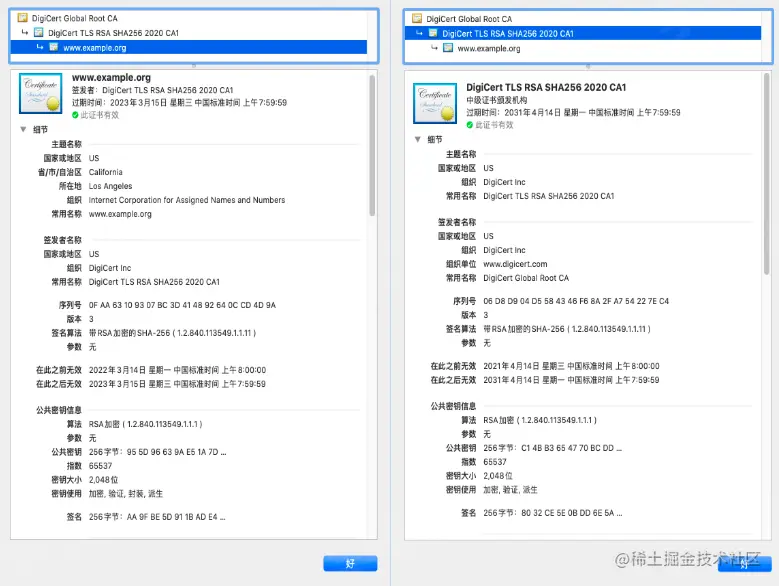Click green valid checkmark in right window

pos(469,125)
